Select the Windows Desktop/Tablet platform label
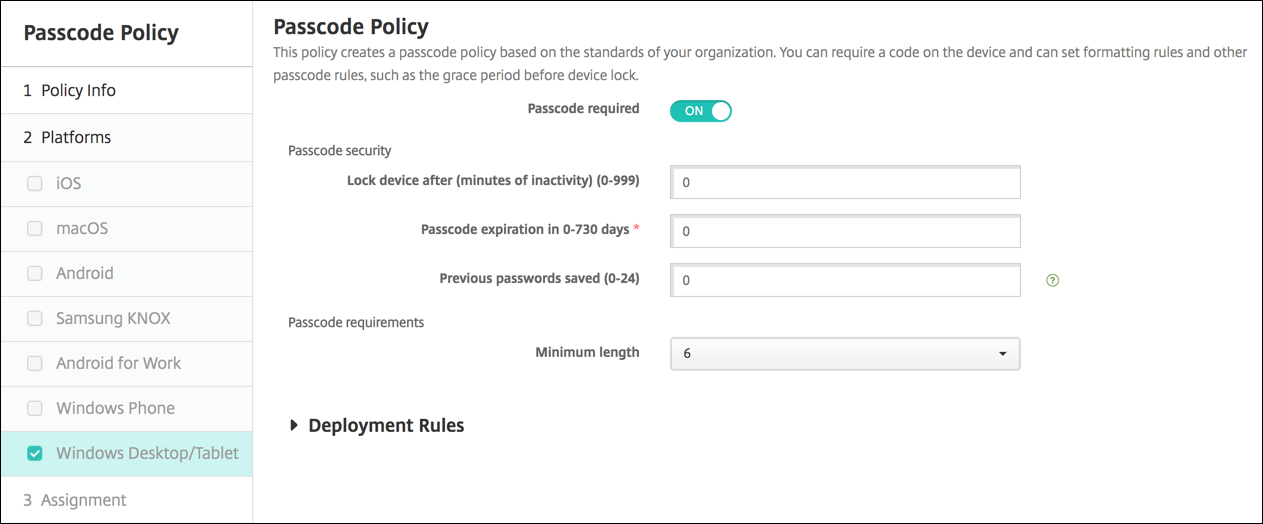This screenshot has width=1263, height=524. tap(147, 453)
